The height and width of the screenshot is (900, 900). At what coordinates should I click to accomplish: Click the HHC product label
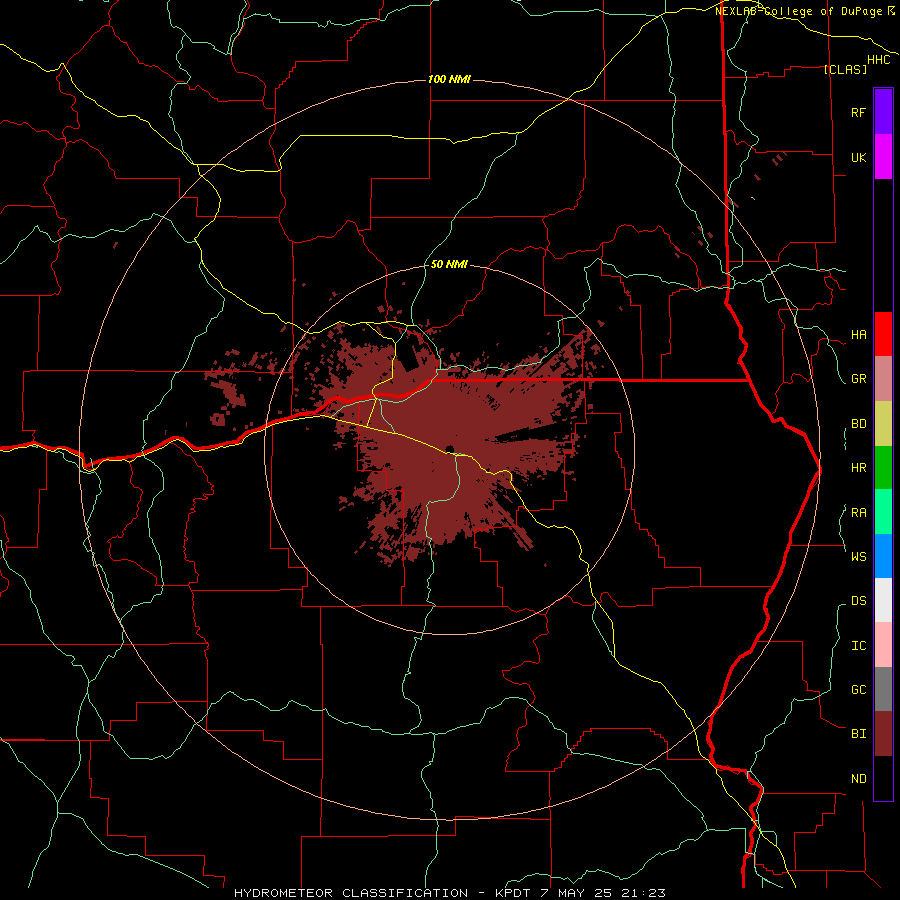pyautogui.click(x=878, y=60)
